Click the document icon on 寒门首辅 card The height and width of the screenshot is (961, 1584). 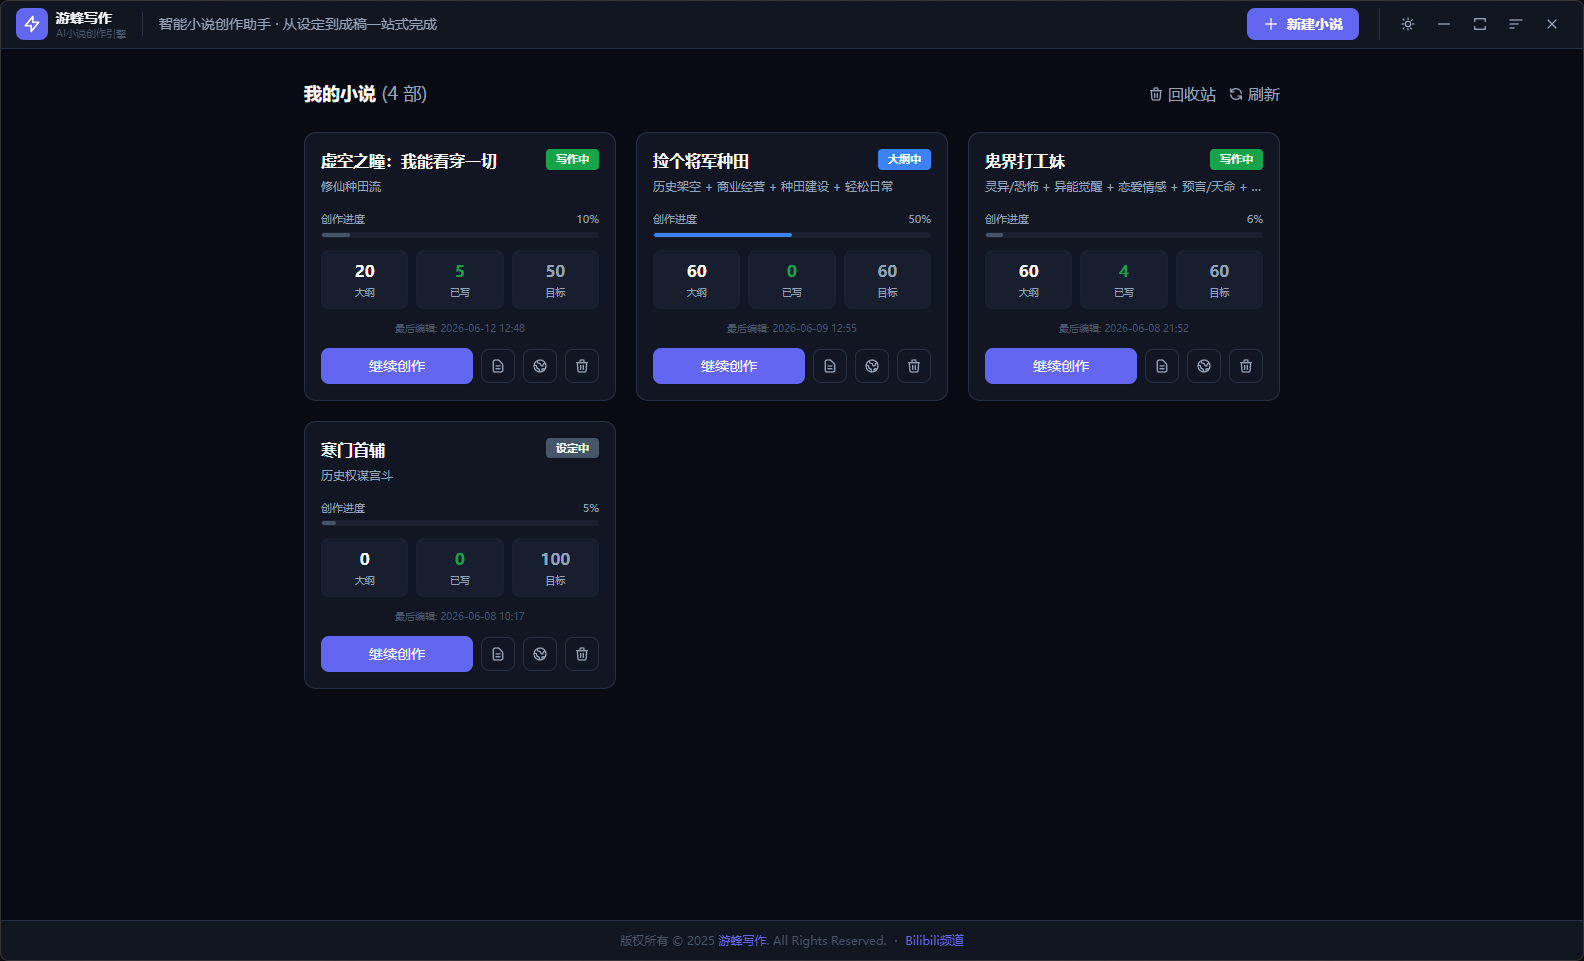click(x=498, y=654)
